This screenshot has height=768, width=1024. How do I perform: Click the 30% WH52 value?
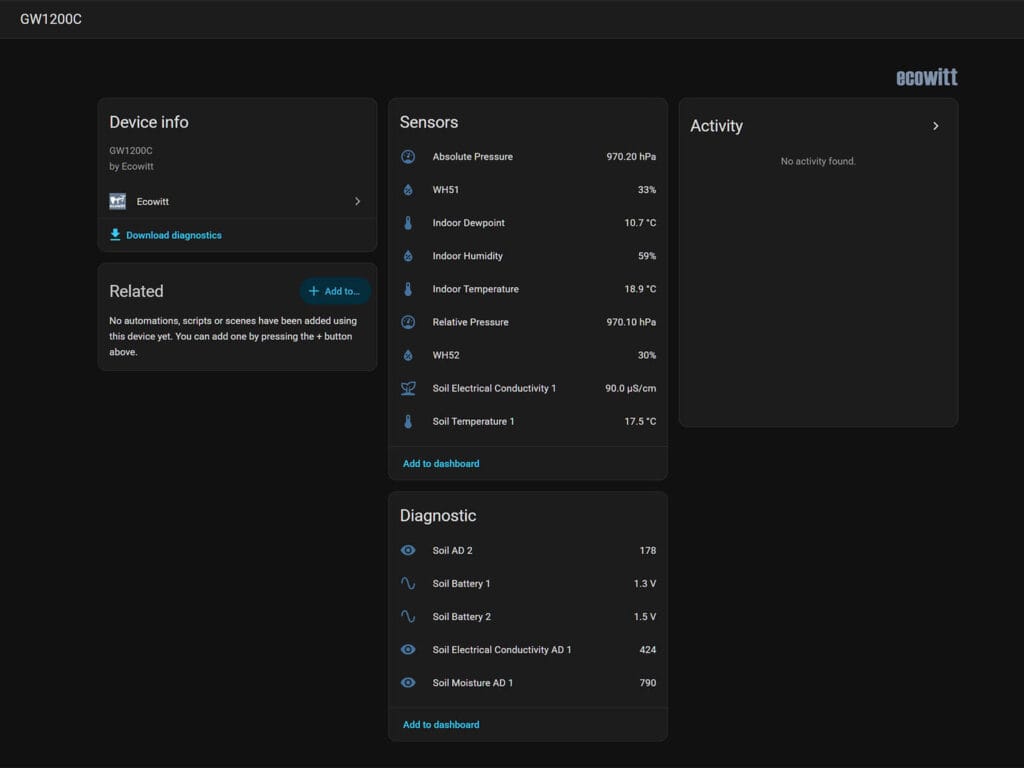pos(647,355)
